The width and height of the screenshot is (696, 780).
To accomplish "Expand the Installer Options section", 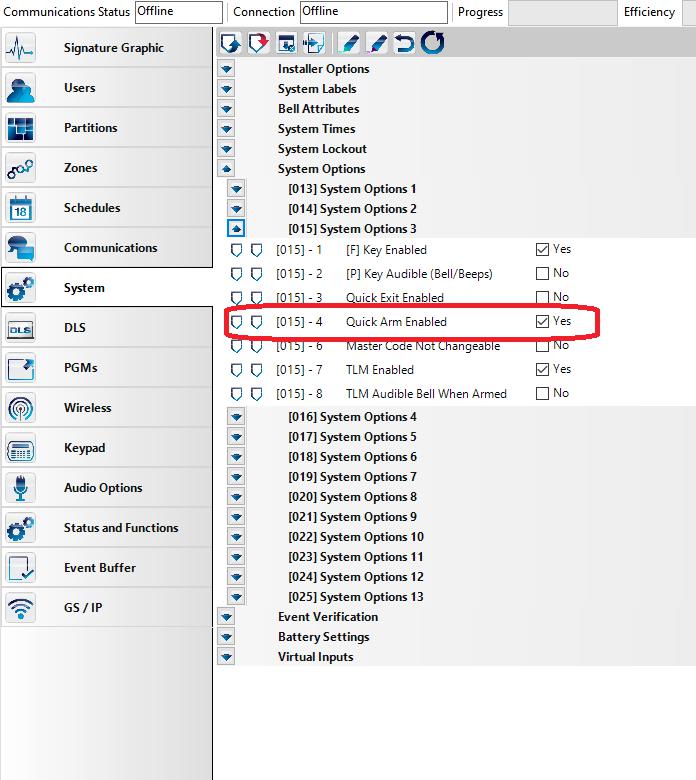I will [227, 69].
